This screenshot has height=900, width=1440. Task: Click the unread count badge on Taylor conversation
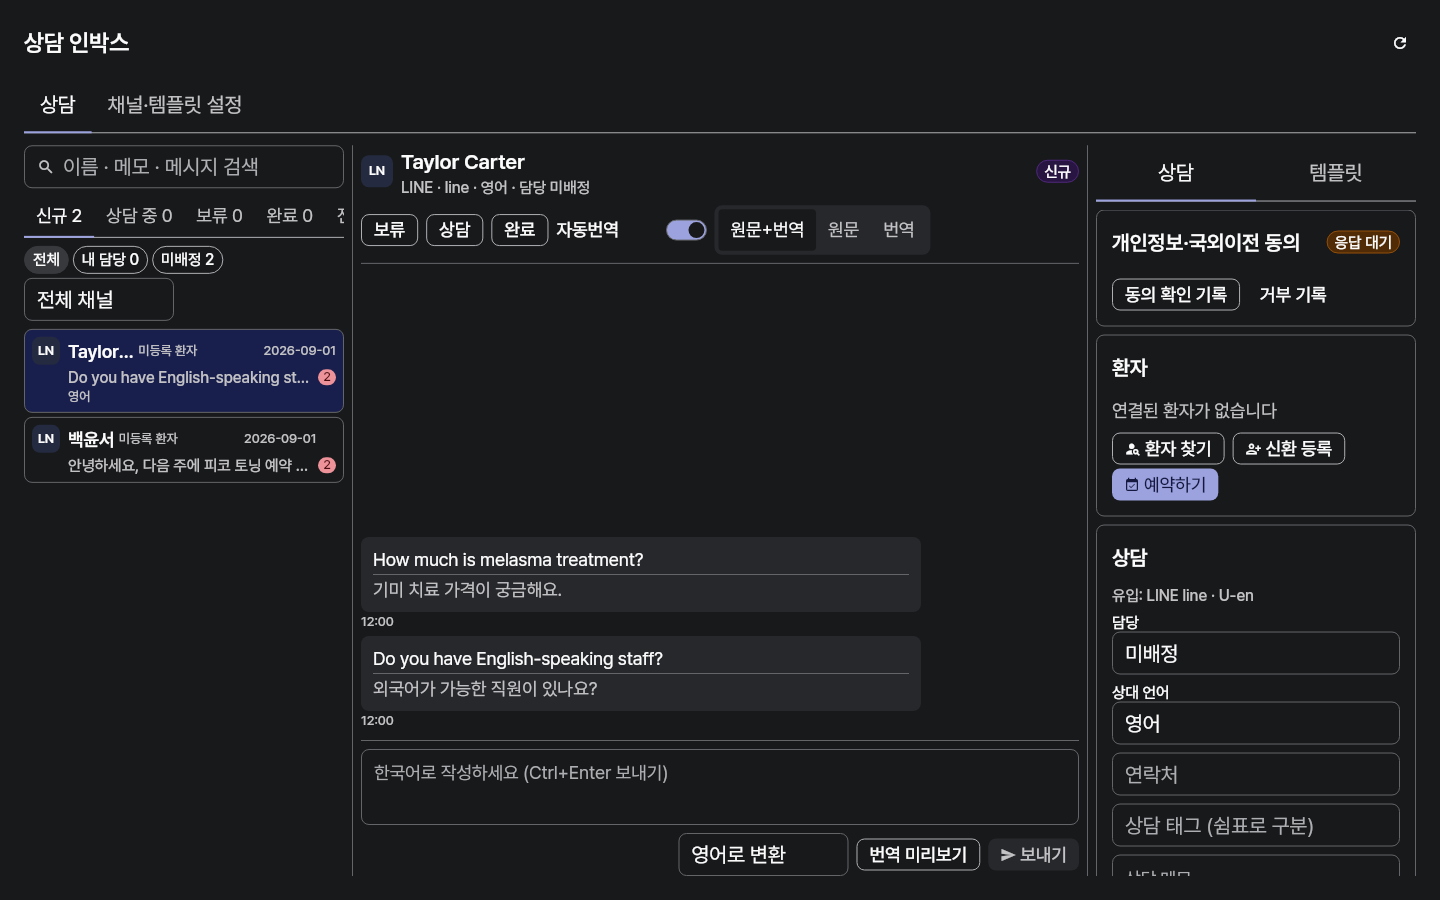coord(327,377)
